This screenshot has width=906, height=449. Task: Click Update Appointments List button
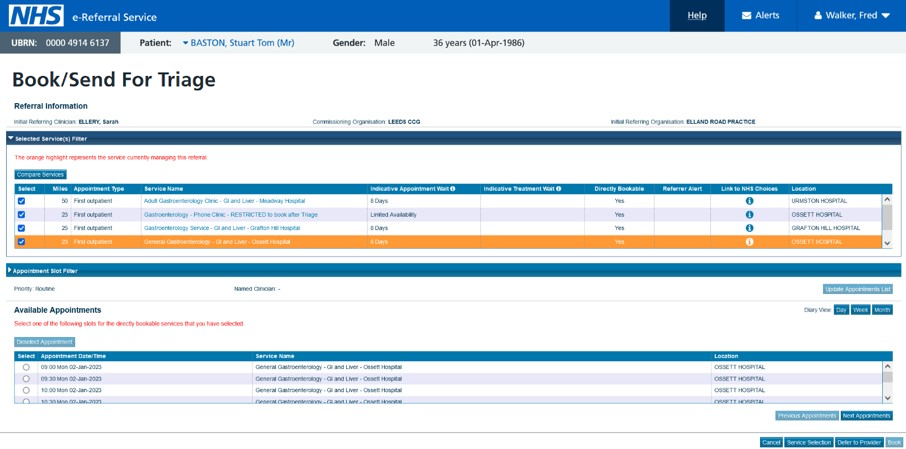point(857,289)
